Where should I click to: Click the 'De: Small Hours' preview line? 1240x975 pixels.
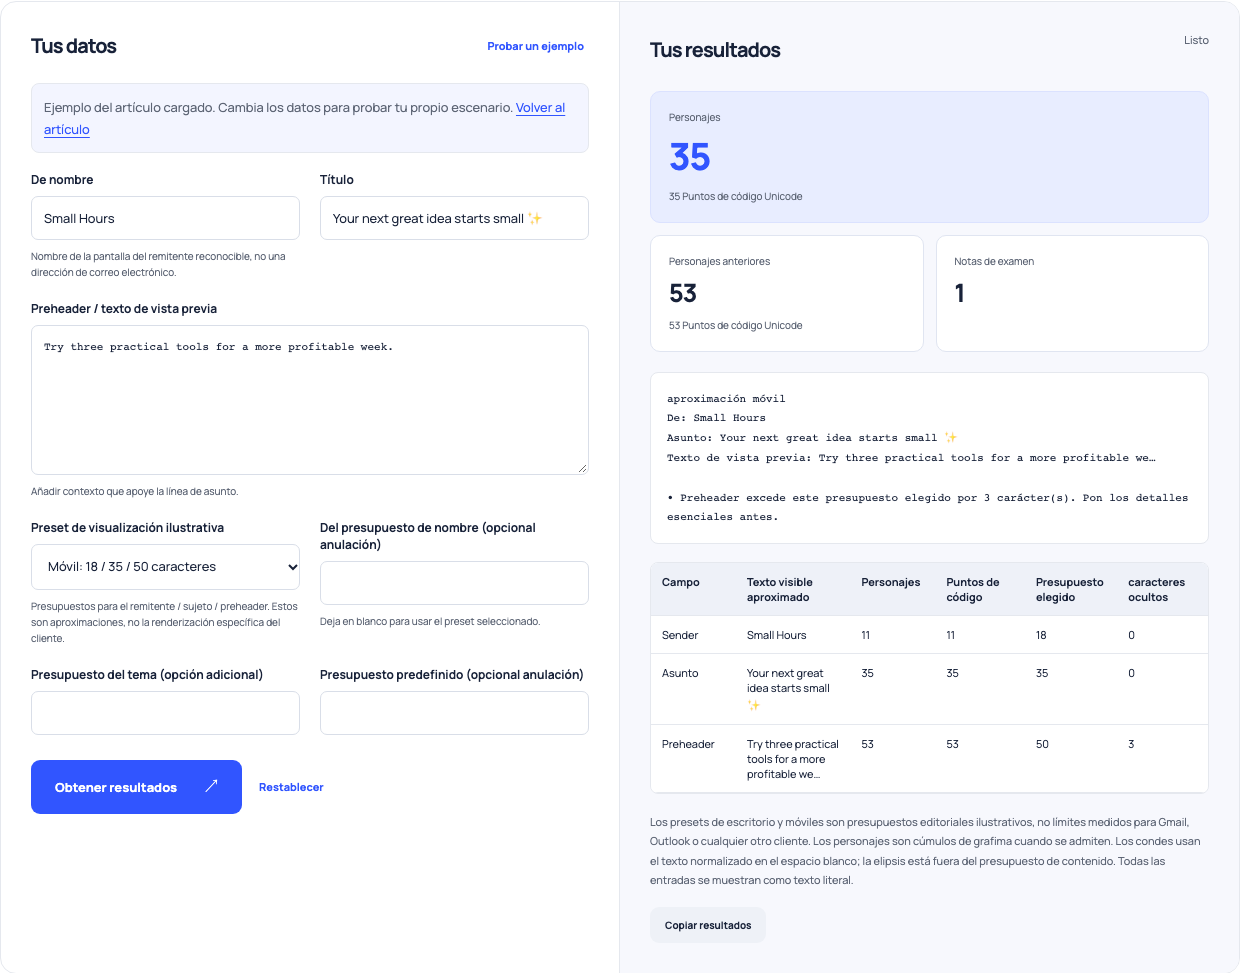point(716,418)
